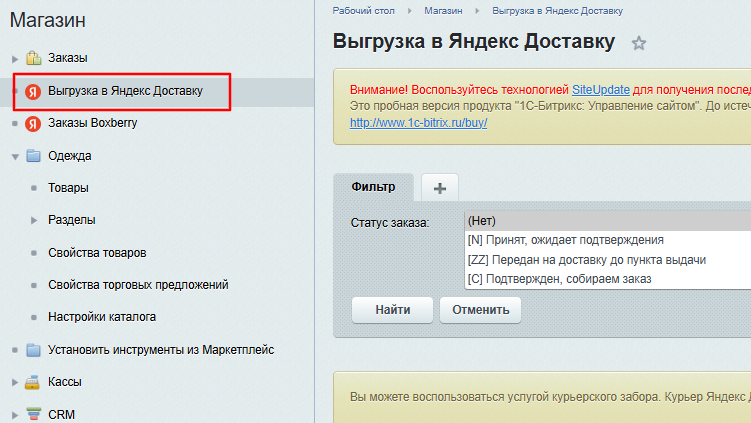Screen dimensions: 751x423
Task: Go to Магазин breadcrumb link
Action: click(x=443, y=11)
